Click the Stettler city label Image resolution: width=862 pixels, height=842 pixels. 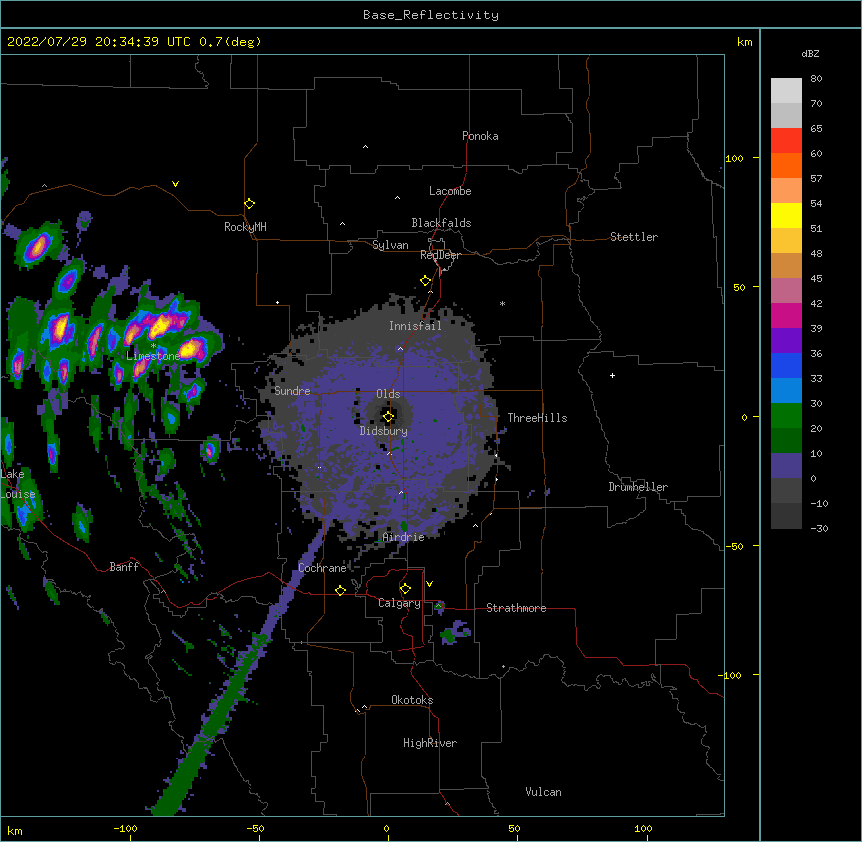pyautogui.click(x=634, y=237)
